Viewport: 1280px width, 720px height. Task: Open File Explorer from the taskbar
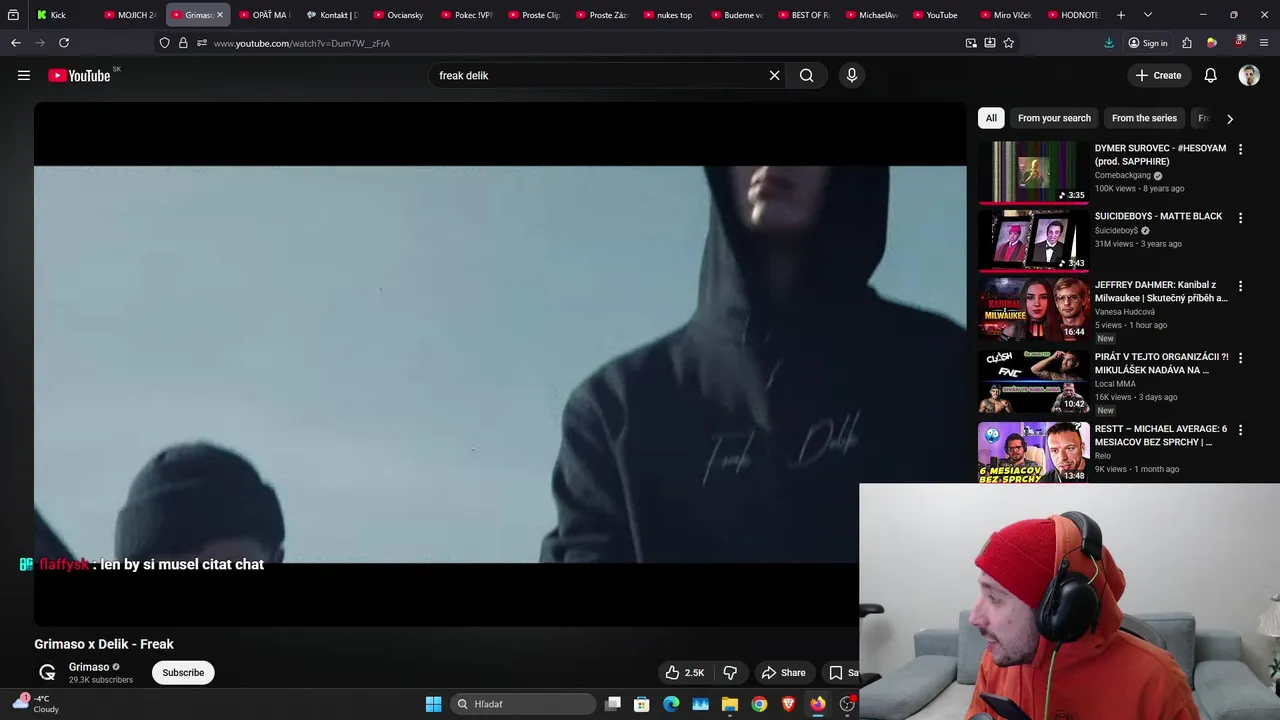[730, 704]
